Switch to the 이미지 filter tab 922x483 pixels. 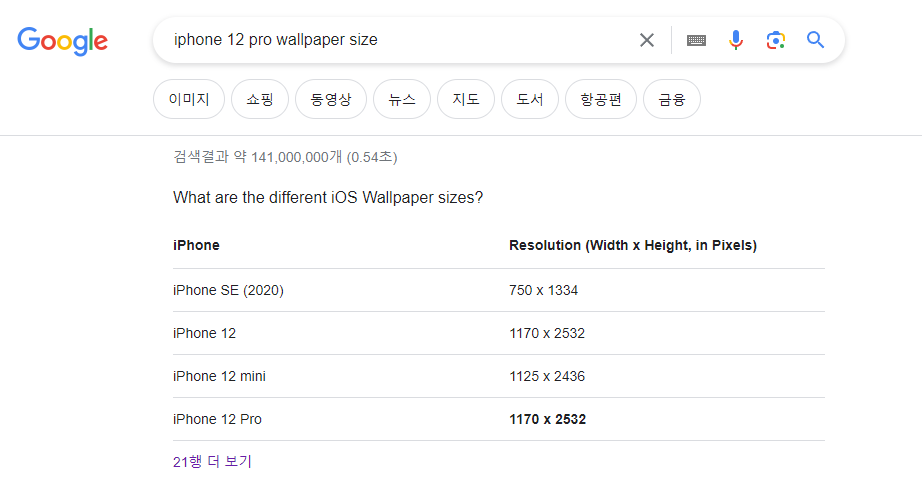coord(189,99)
